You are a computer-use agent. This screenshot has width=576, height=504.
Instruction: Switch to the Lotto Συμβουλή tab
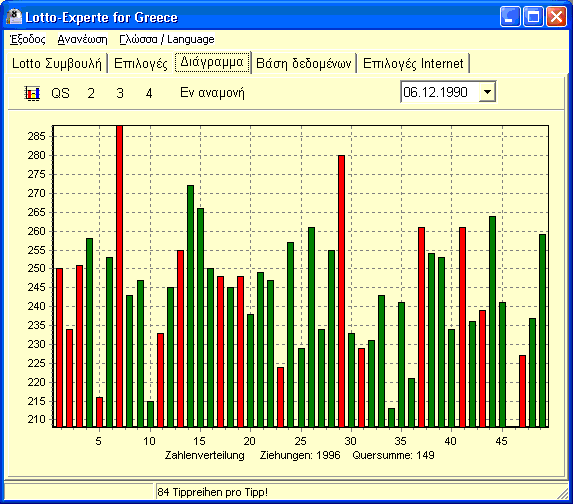pyautogui.click(x=57, y=63)
